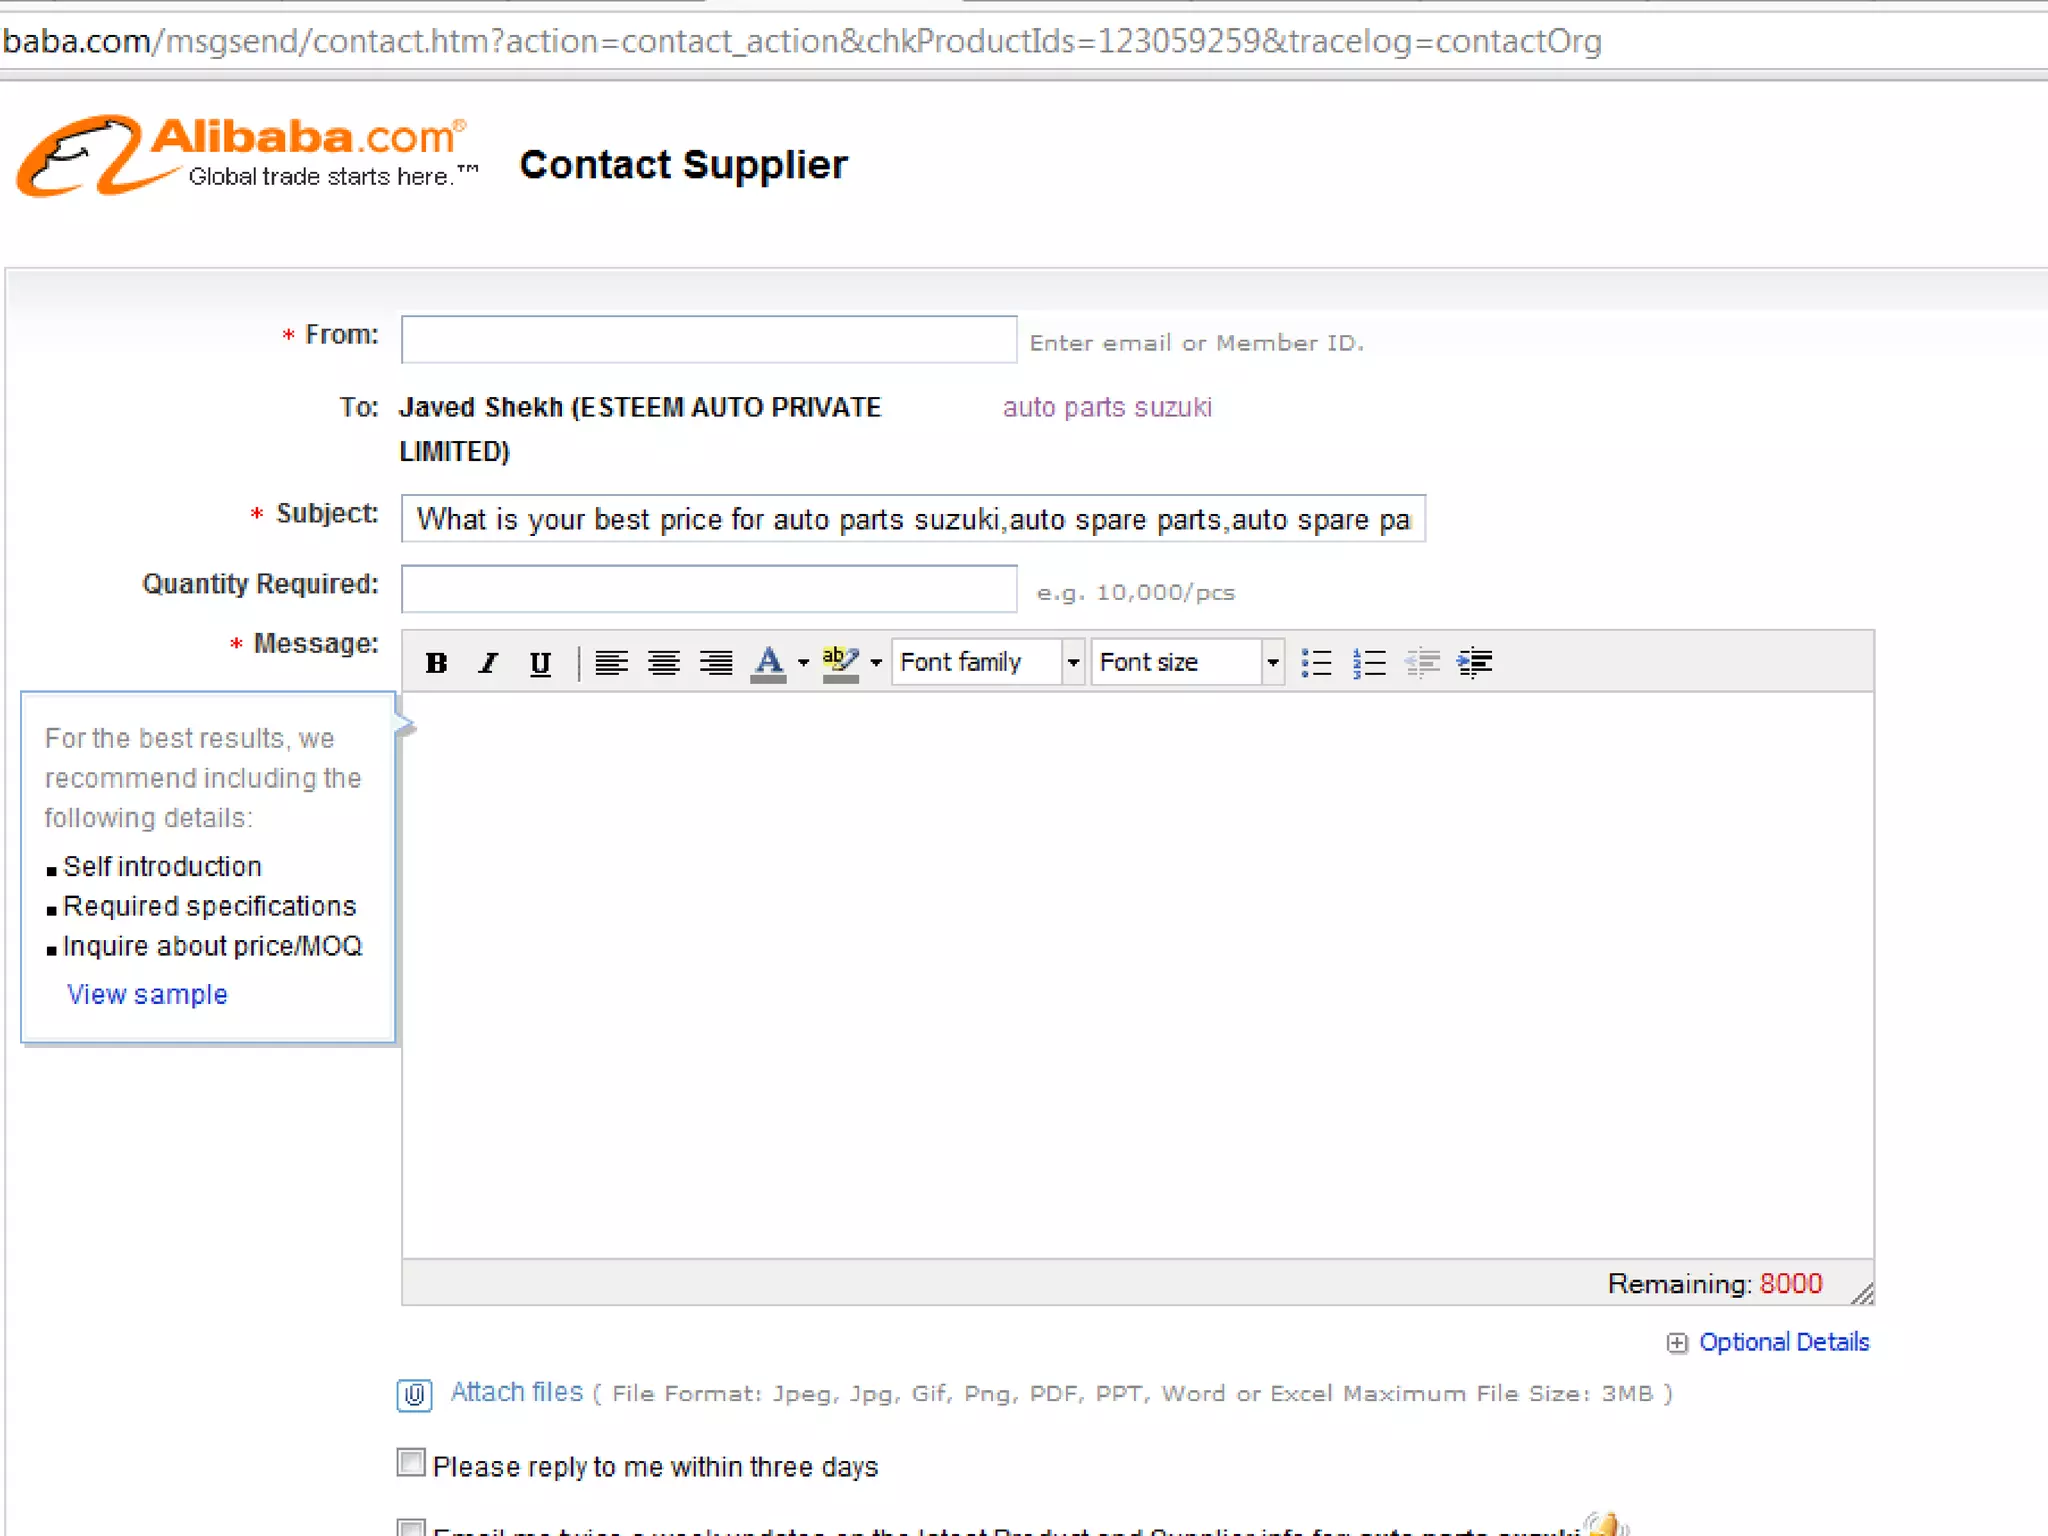Viewport: 2048px width, 1536px height.
Task: Apply the text color A swatch
Action: coord(768,663)
